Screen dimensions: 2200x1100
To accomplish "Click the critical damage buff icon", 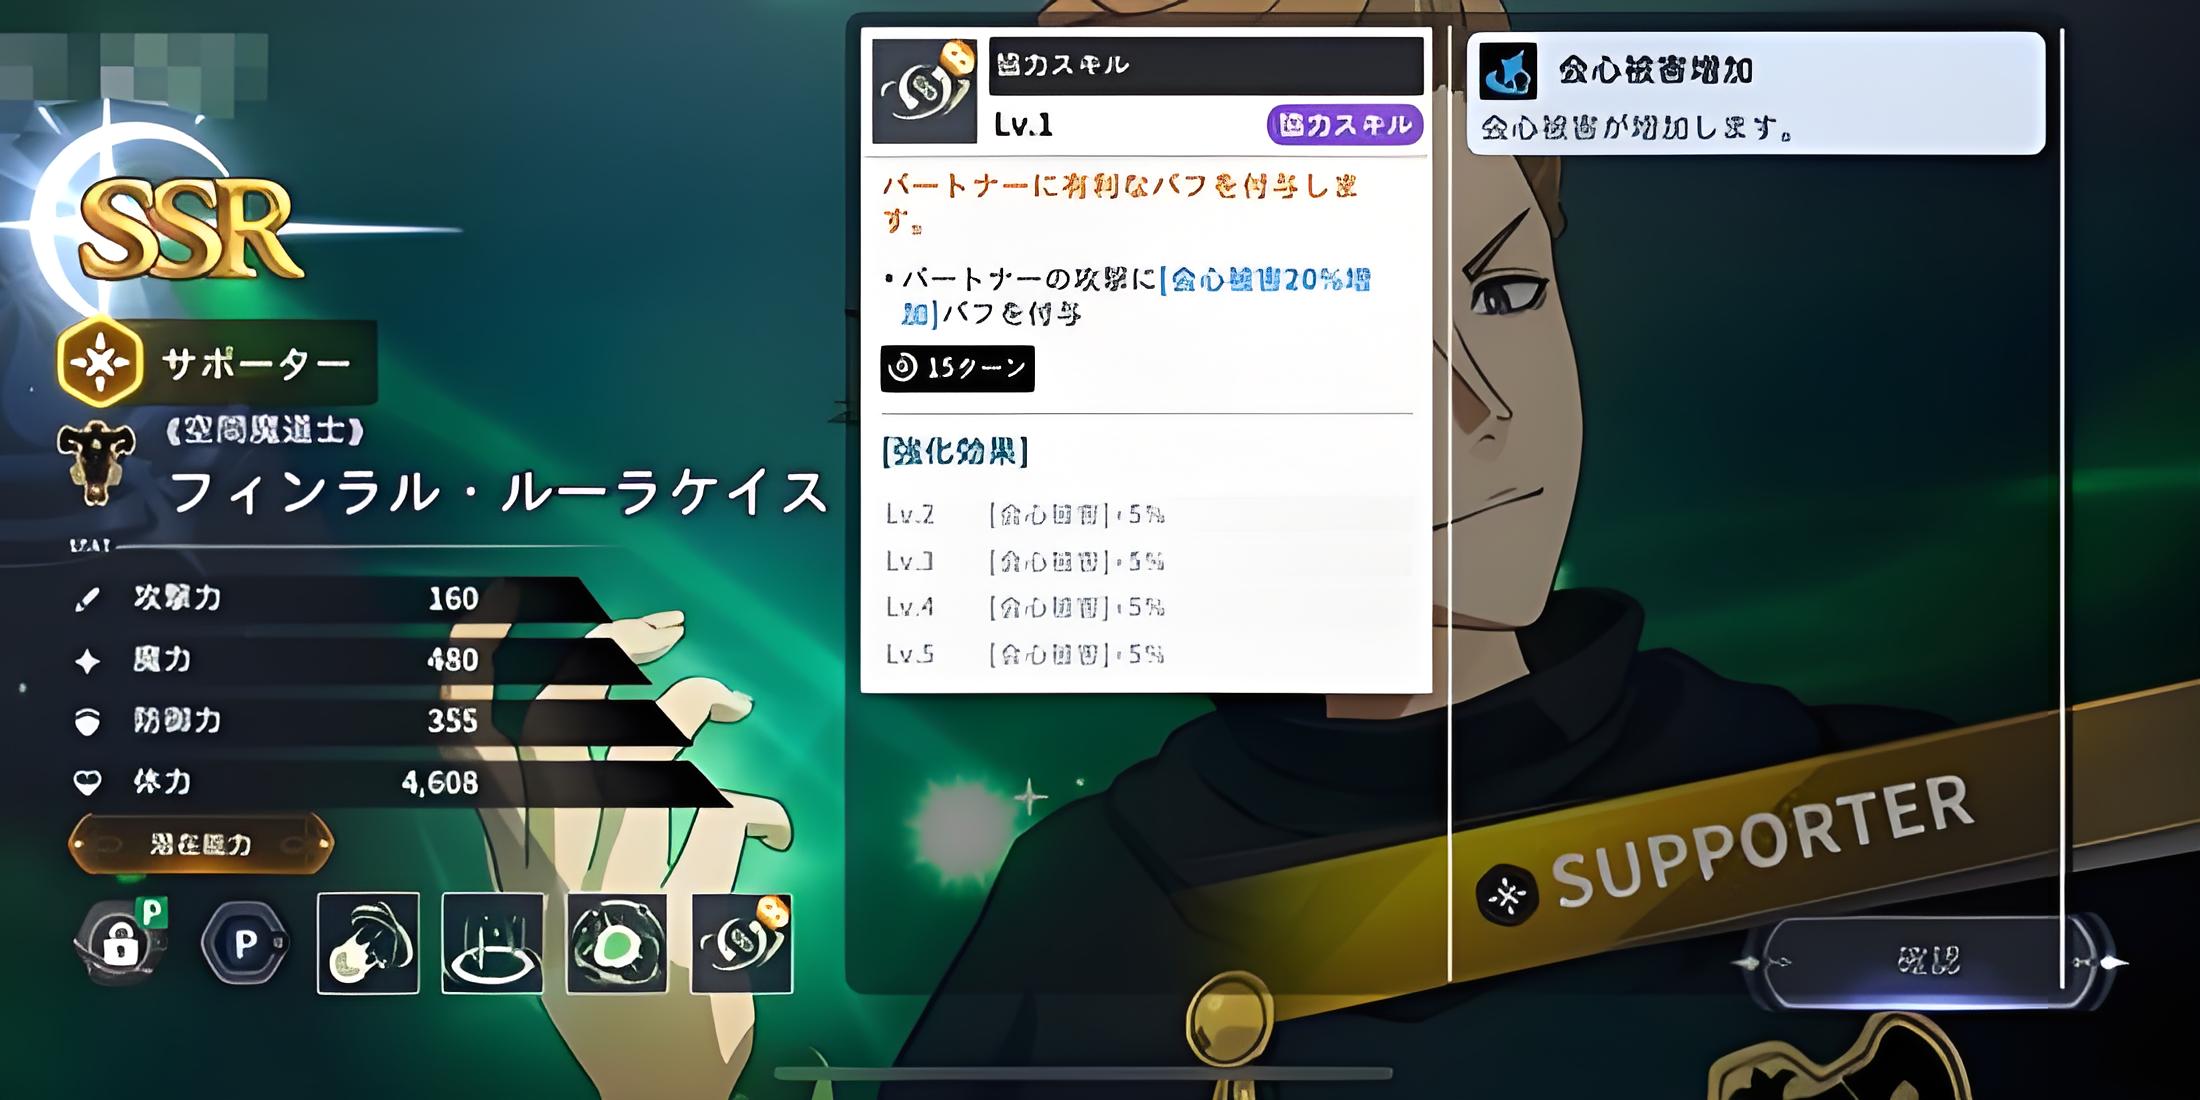I will click(1508, 71).
